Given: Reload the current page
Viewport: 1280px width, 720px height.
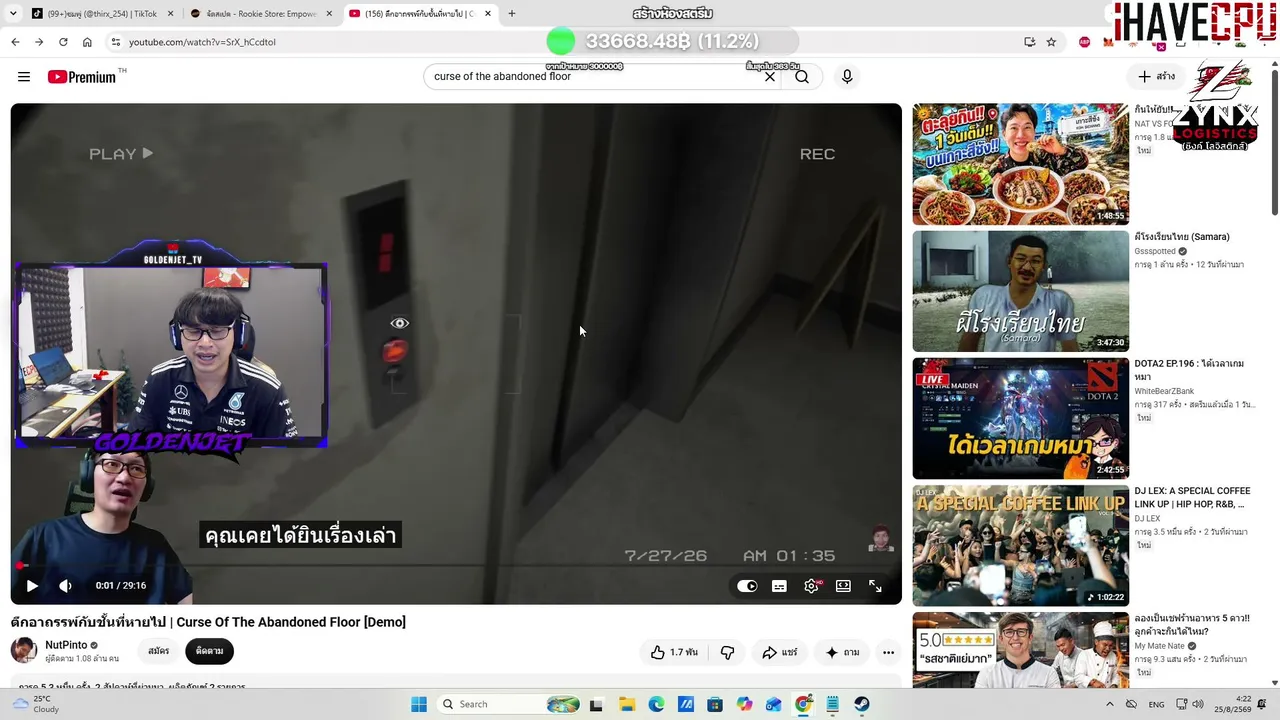Looking at the screenshot, I should coord(63,42).
